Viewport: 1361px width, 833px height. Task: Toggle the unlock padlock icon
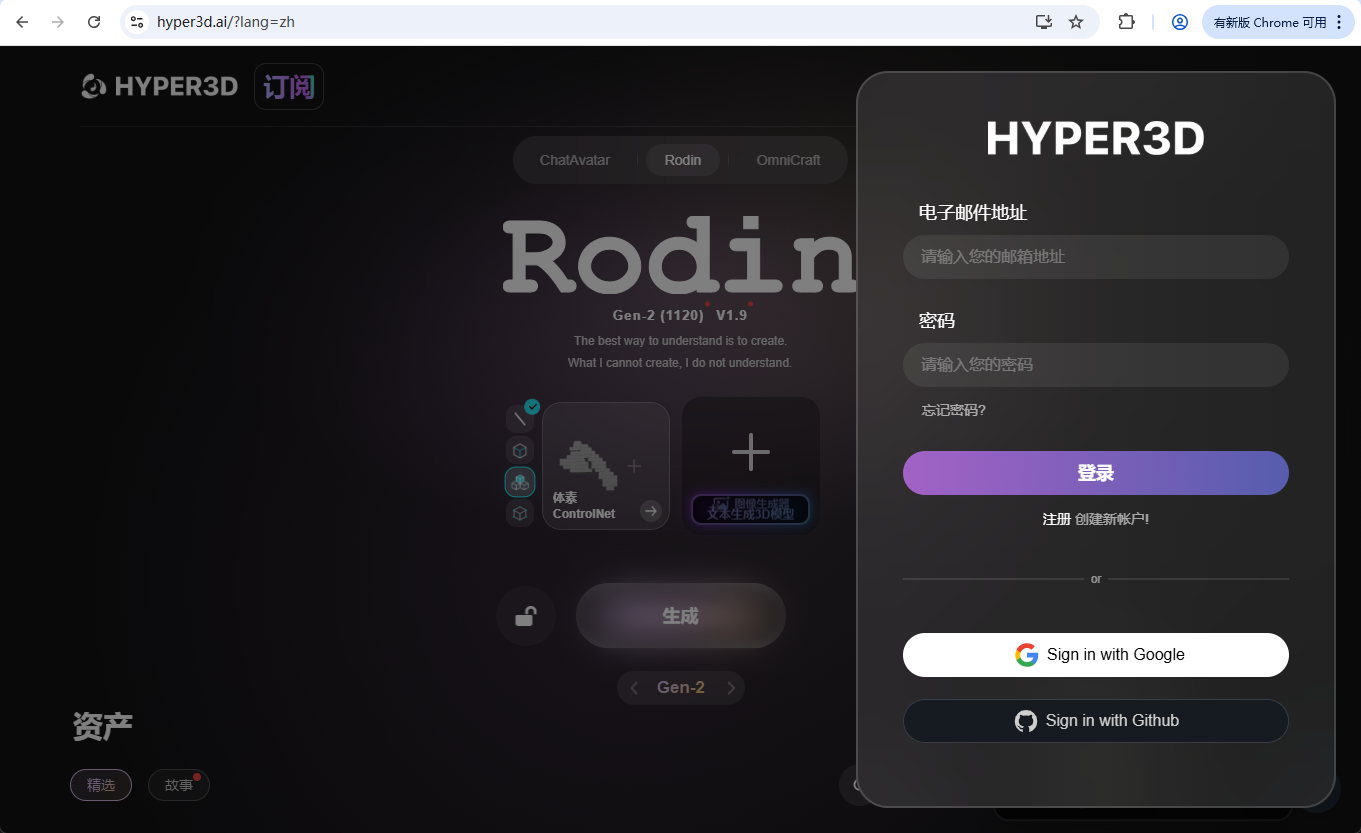coord(526,616)
